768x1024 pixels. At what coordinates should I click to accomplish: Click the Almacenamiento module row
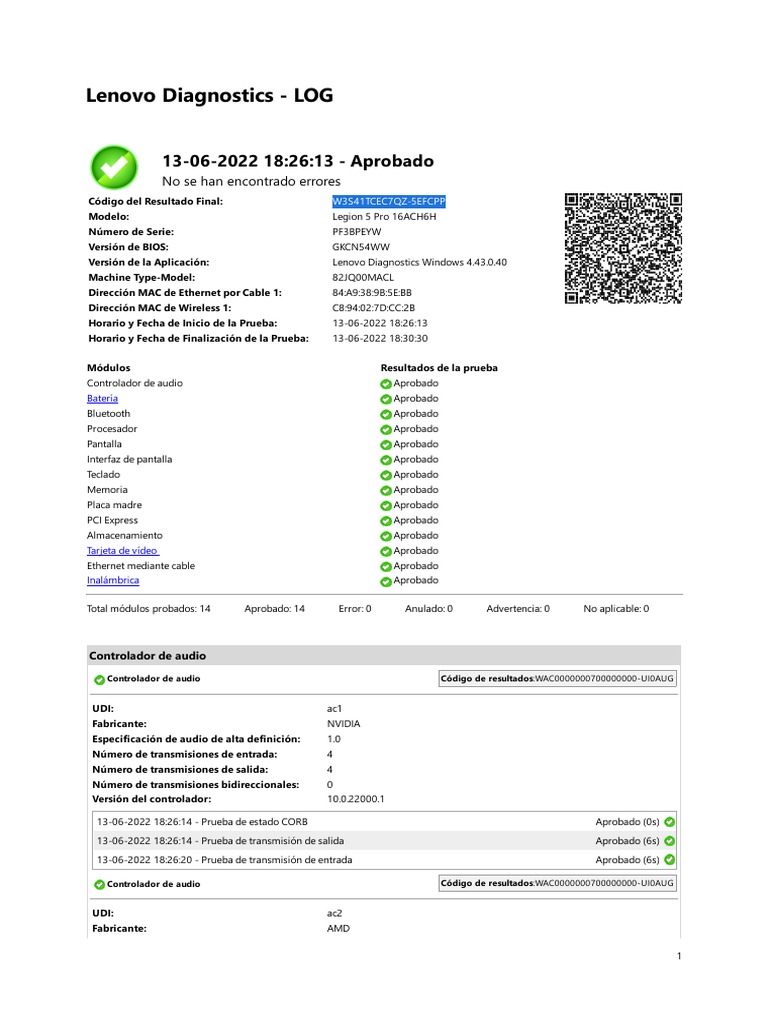pos(125,536)
